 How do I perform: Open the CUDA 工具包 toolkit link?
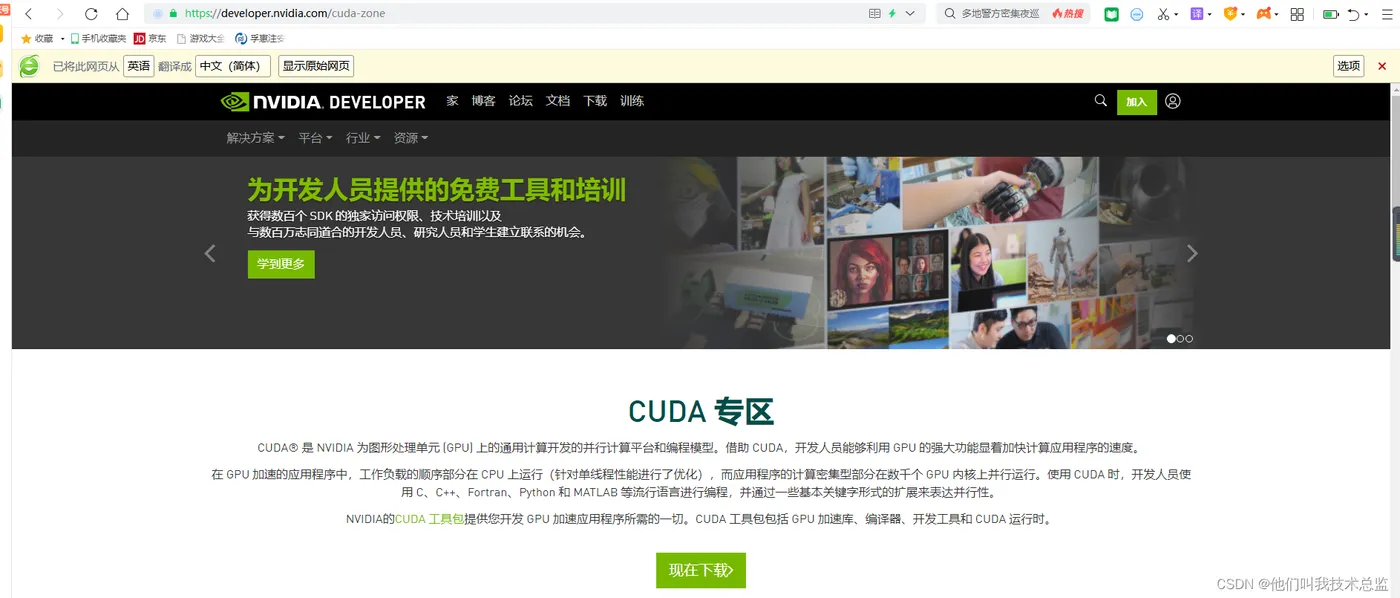pos(430,519)
